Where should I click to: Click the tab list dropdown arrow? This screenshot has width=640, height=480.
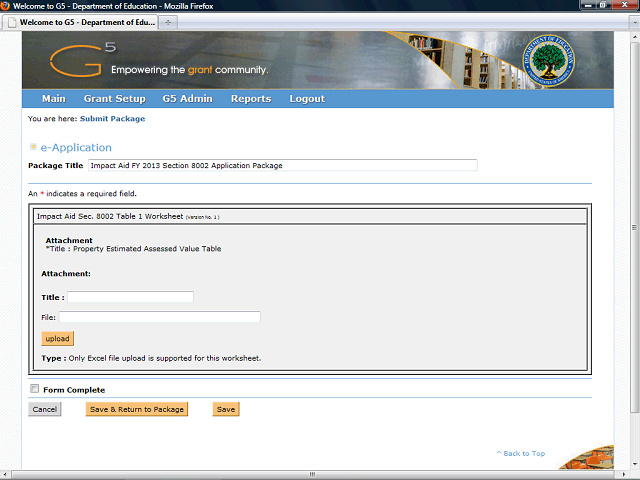coord(635,22)
